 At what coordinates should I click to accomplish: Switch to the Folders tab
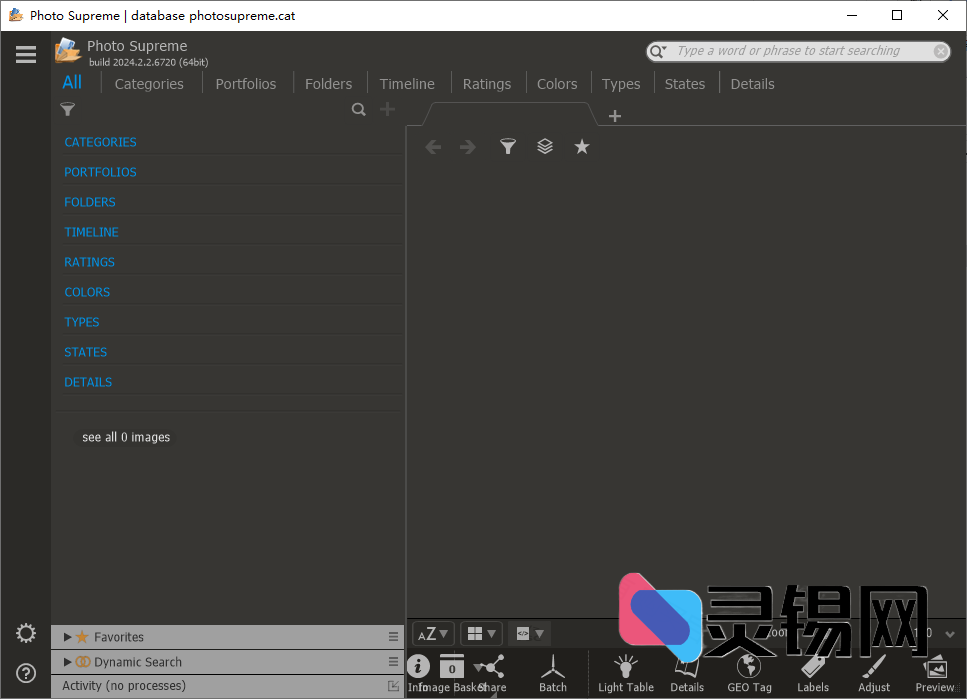[x=329, y=83]
